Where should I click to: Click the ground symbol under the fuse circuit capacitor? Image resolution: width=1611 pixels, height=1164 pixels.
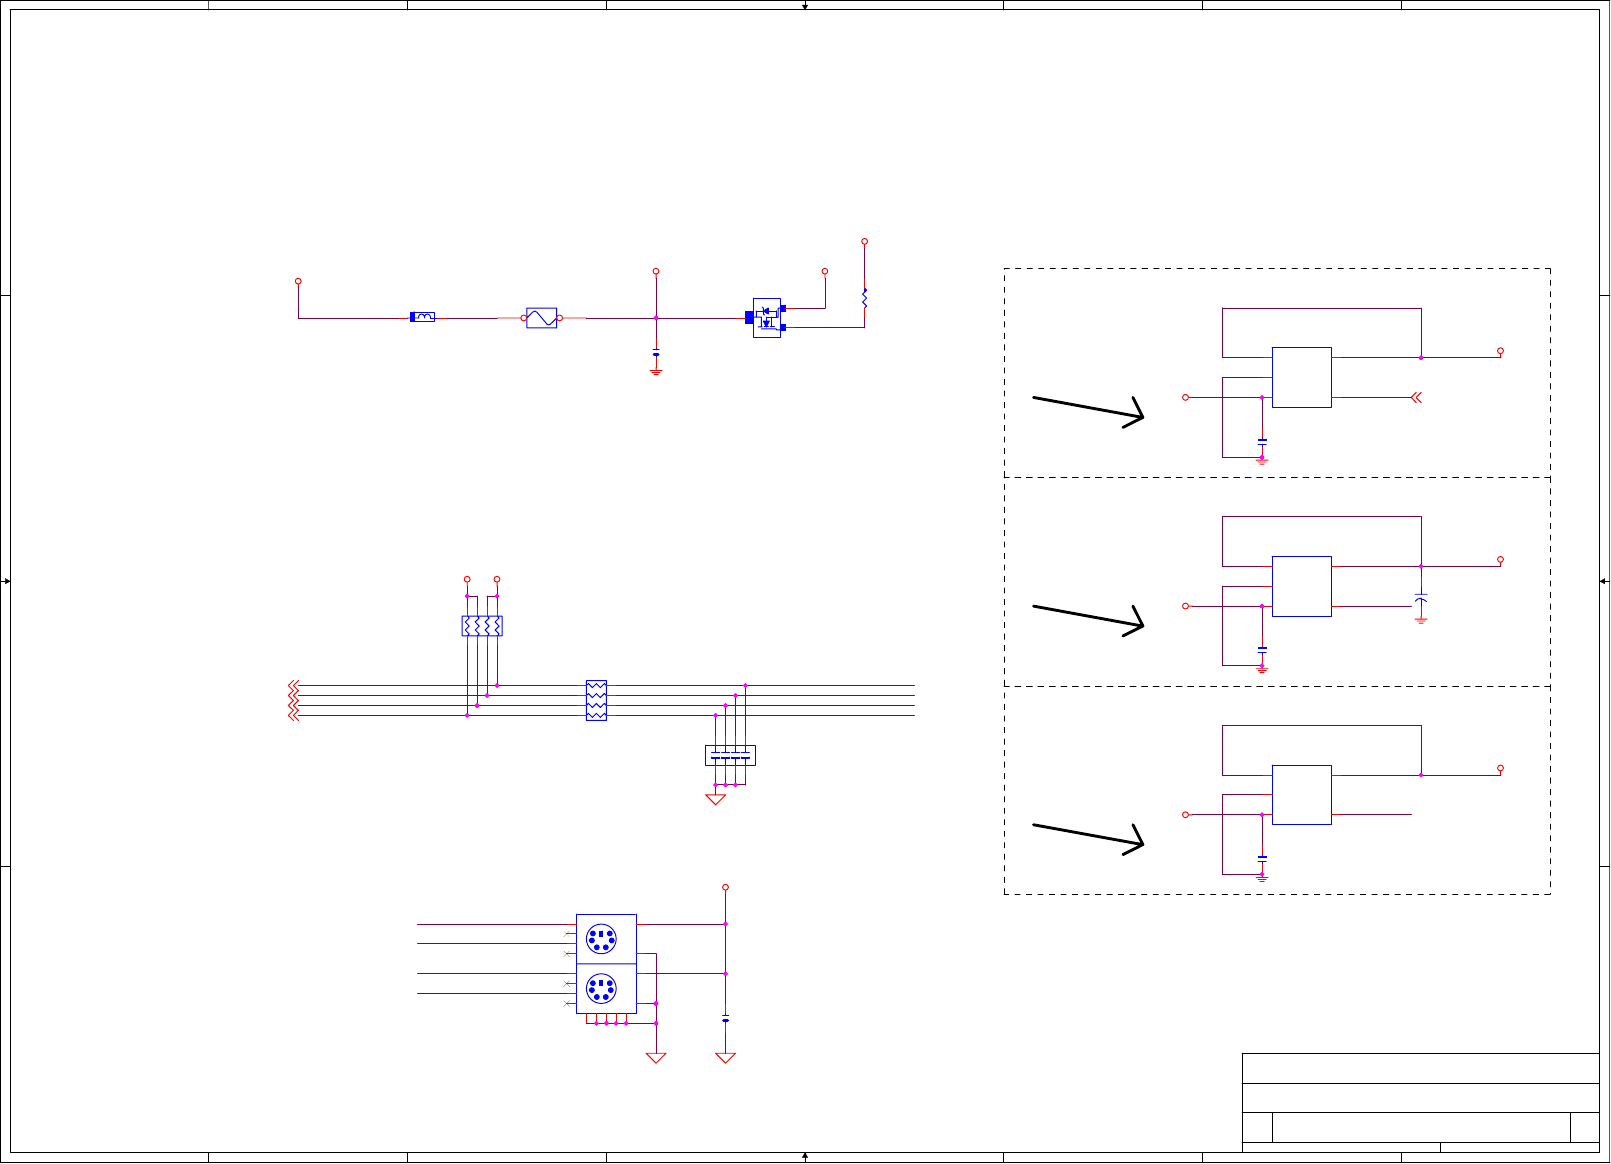[x=656, y=371]
